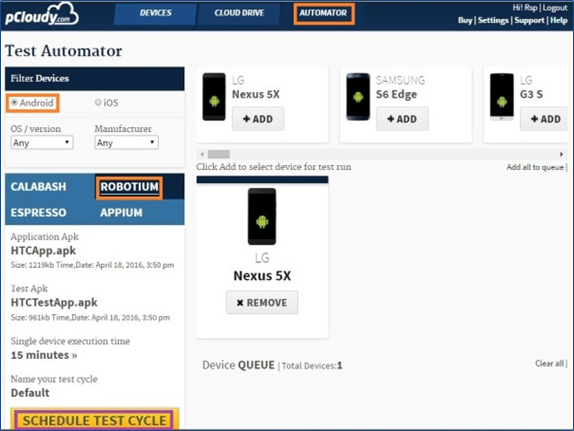Image resolution: width=574 pixels, height=431 pixels.
Task: Click the Samsung S6 Edge phone image
Action: [x=358, y=97]
